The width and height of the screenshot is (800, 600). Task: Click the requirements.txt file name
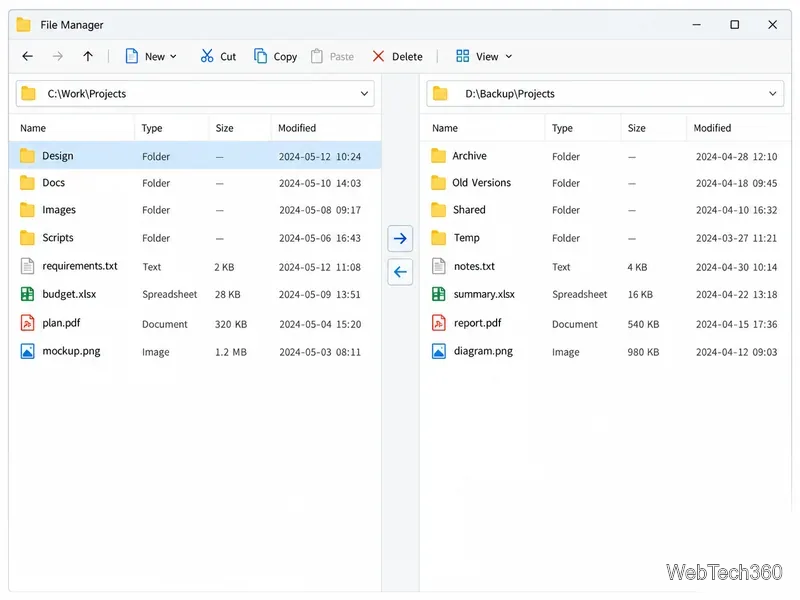click(80, 266)
